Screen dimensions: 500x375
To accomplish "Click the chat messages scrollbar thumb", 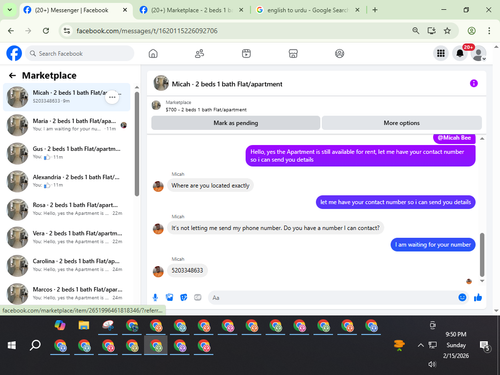I will [x=482, y=255].
